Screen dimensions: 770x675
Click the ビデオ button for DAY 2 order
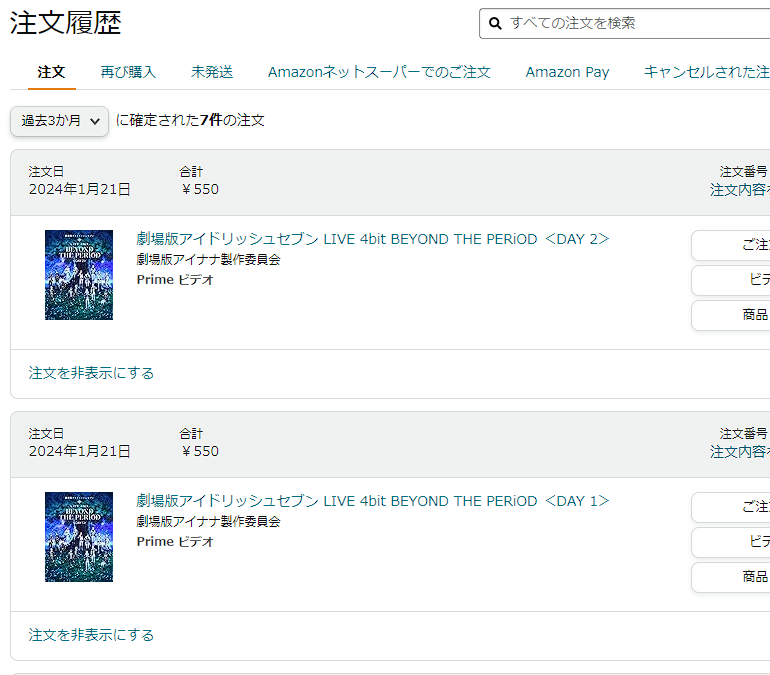731,280
